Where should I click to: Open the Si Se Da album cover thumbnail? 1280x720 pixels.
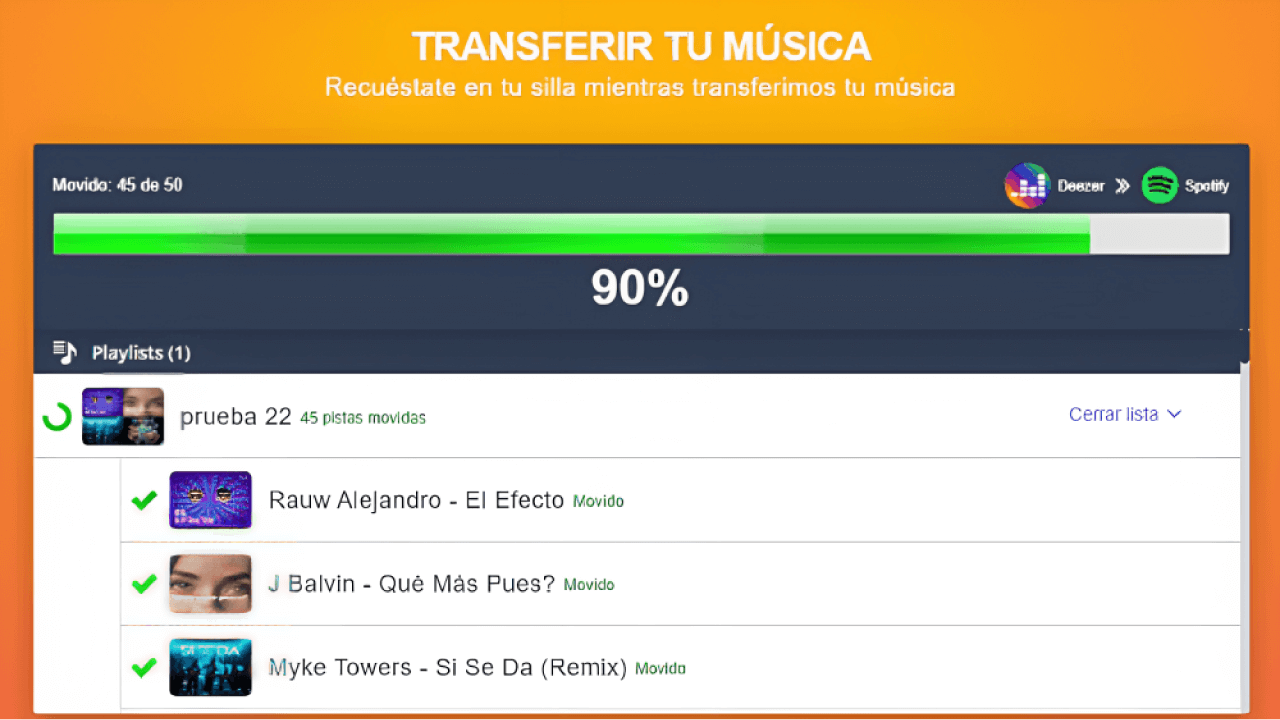pyautogui.click(x=210, y=667)
